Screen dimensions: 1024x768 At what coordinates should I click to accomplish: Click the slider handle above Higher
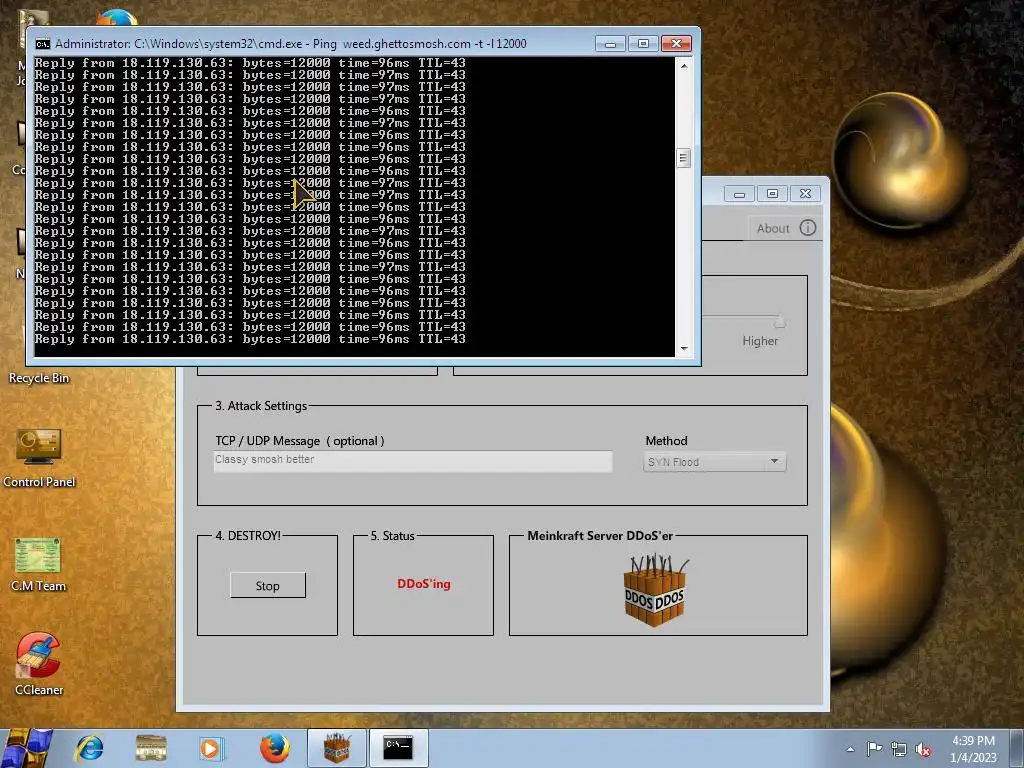point(779,321)
